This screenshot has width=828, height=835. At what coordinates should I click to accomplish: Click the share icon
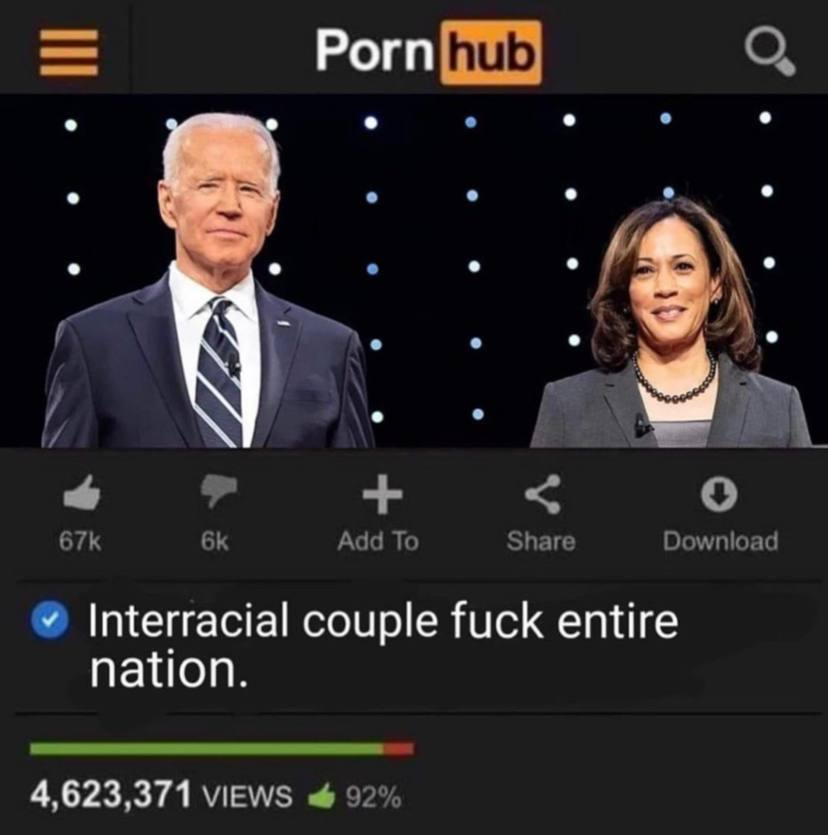click(x=543, y=494)
